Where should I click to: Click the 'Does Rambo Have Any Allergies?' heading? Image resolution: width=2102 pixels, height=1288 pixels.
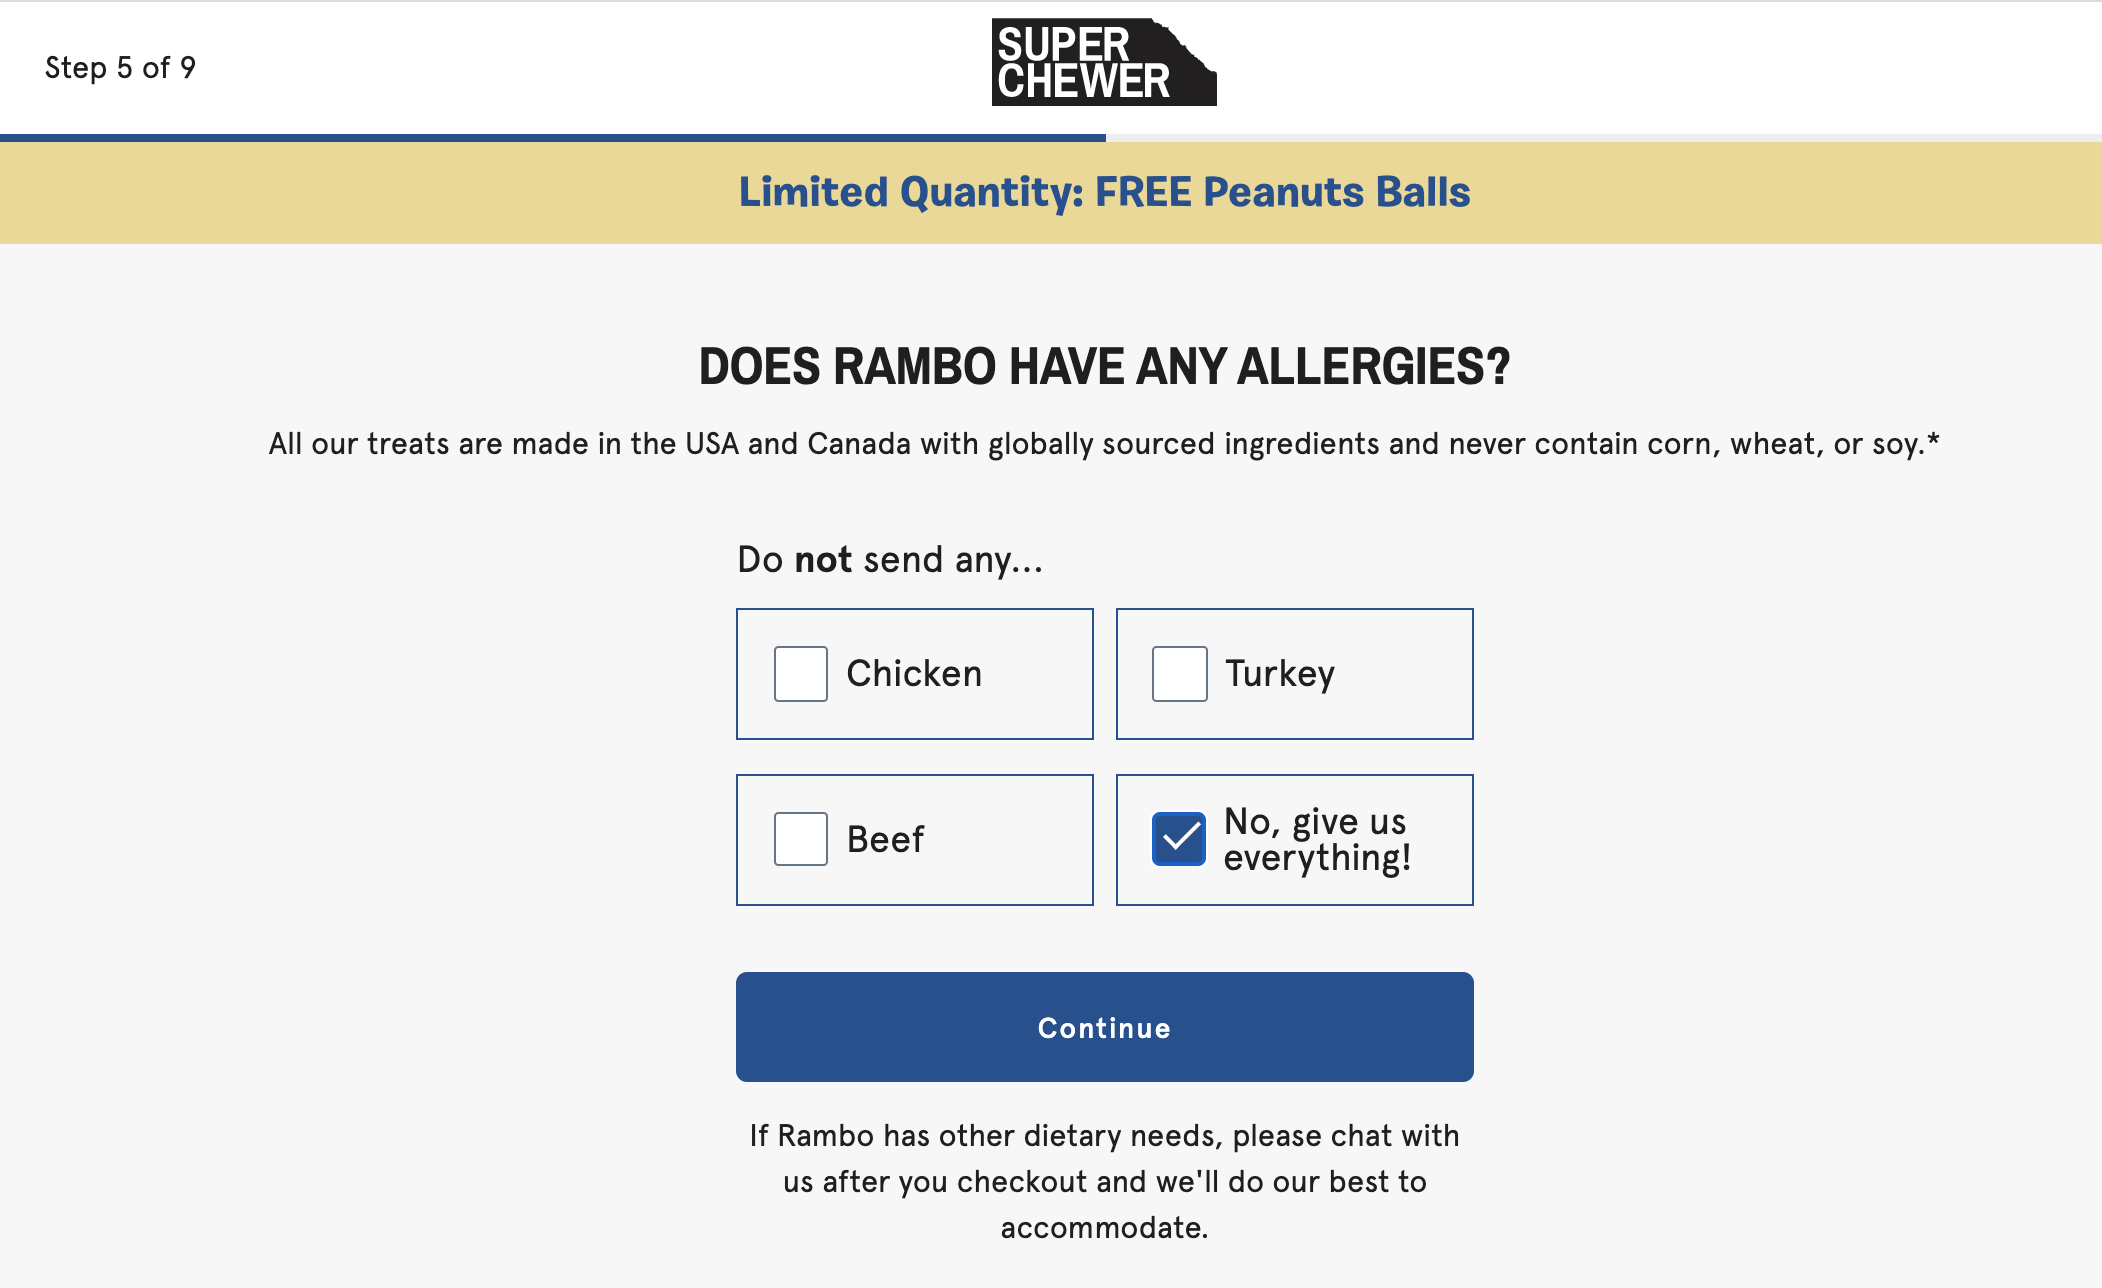[x=1104, y=366]
